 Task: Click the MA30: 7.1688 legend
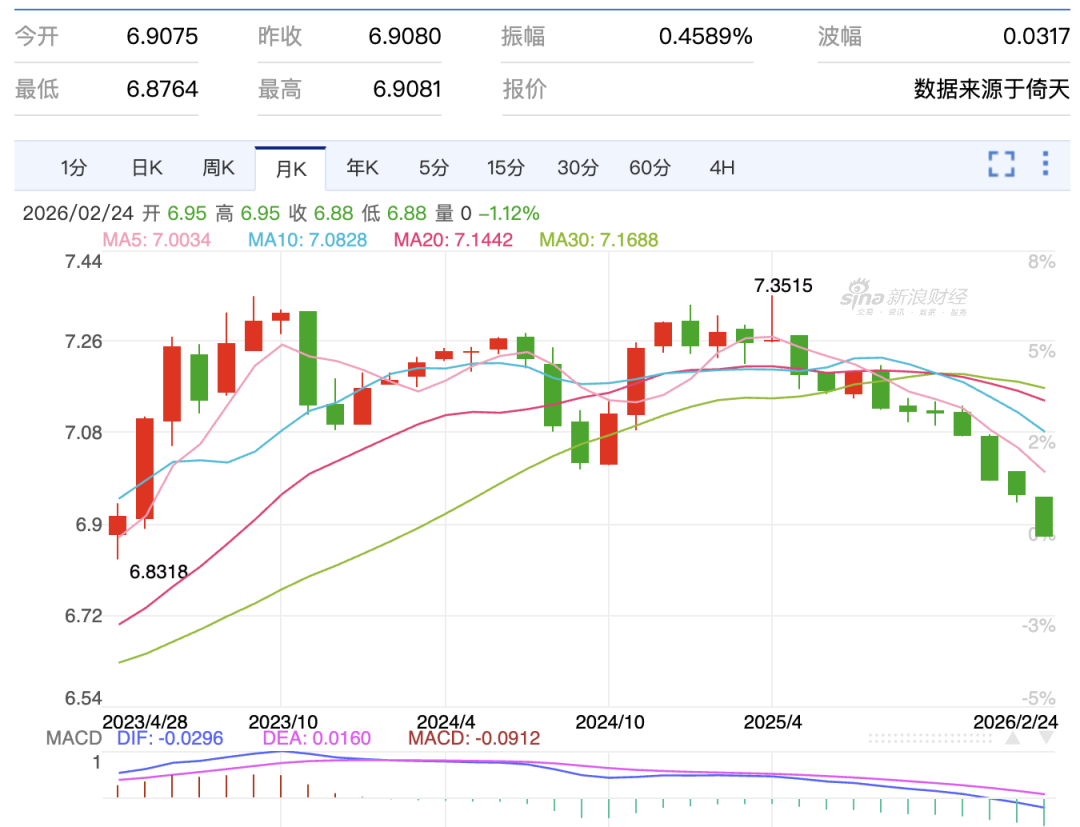pos(599,240)
